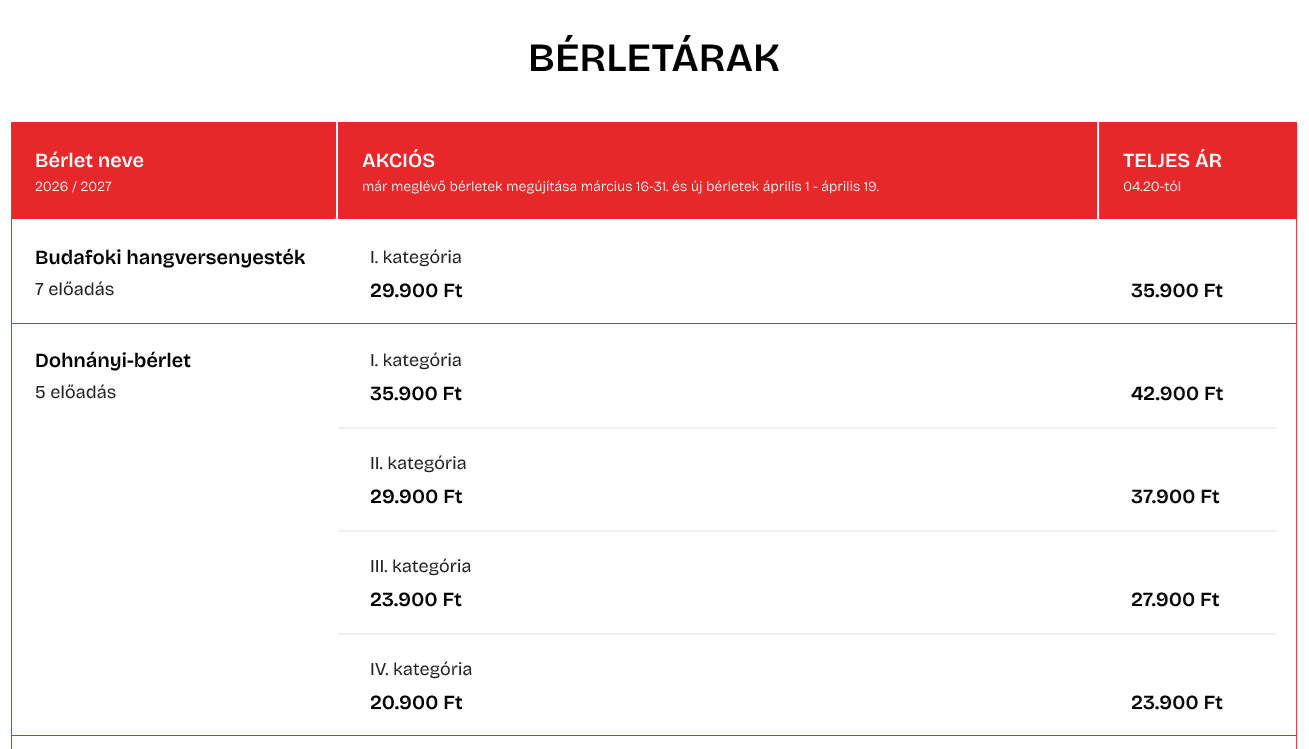The width and height of the screenshot is (1309, 749).
Task: Select the 37.900 Ft full price
Action: tap(1175, 497)
